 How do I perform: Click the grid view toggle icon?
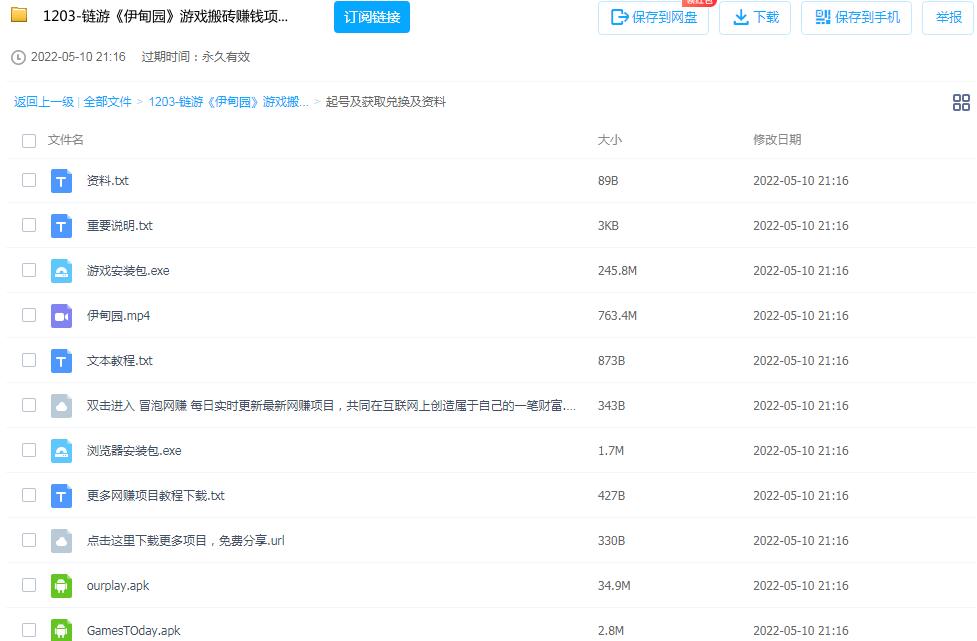tap(961, 102)
